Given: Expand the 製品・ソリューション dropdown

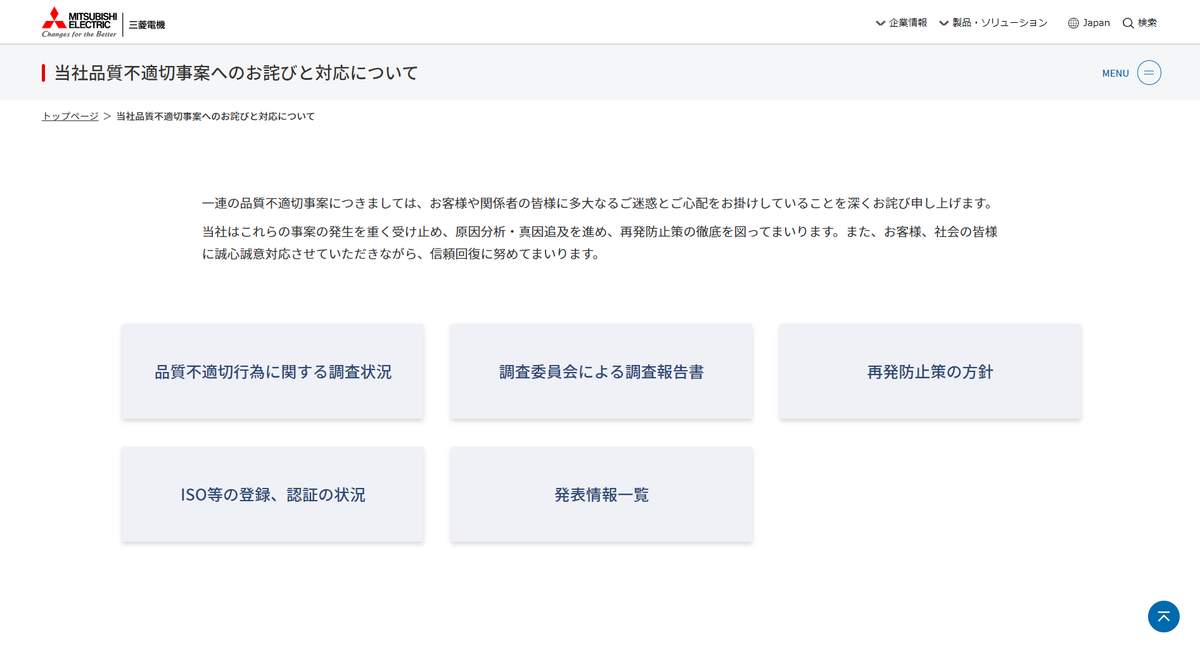Looking at the screenshot, I should pos(1000,21).
